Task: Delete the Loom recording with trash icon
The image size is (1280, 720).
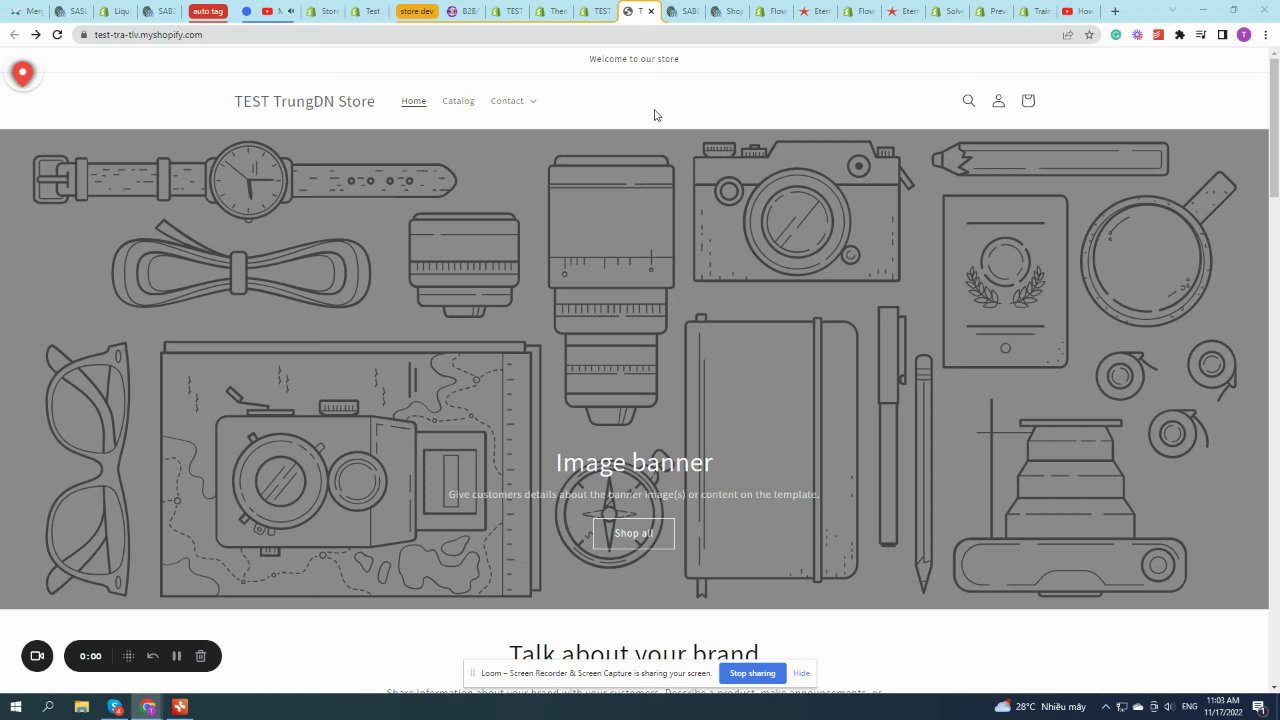Action: 201,656
